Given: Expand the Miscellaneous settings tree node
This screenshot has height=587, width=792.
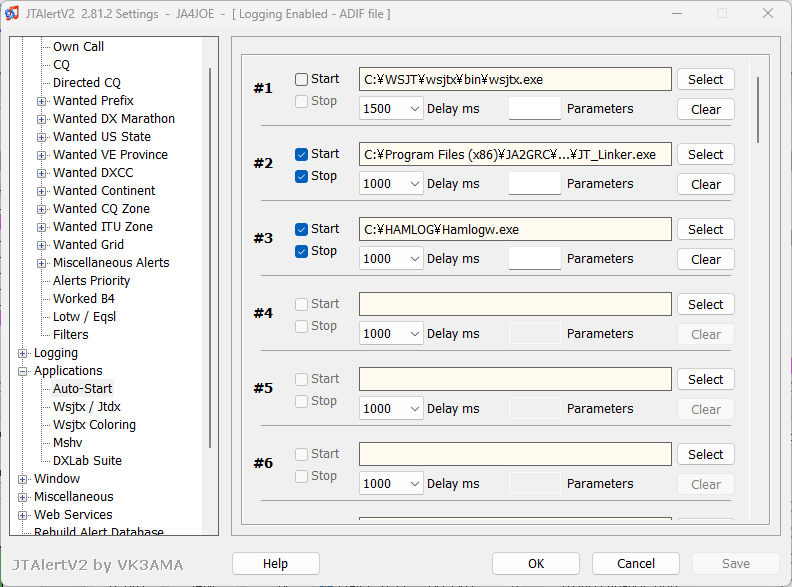Looking at the screenshot, I should click(22, 497).
